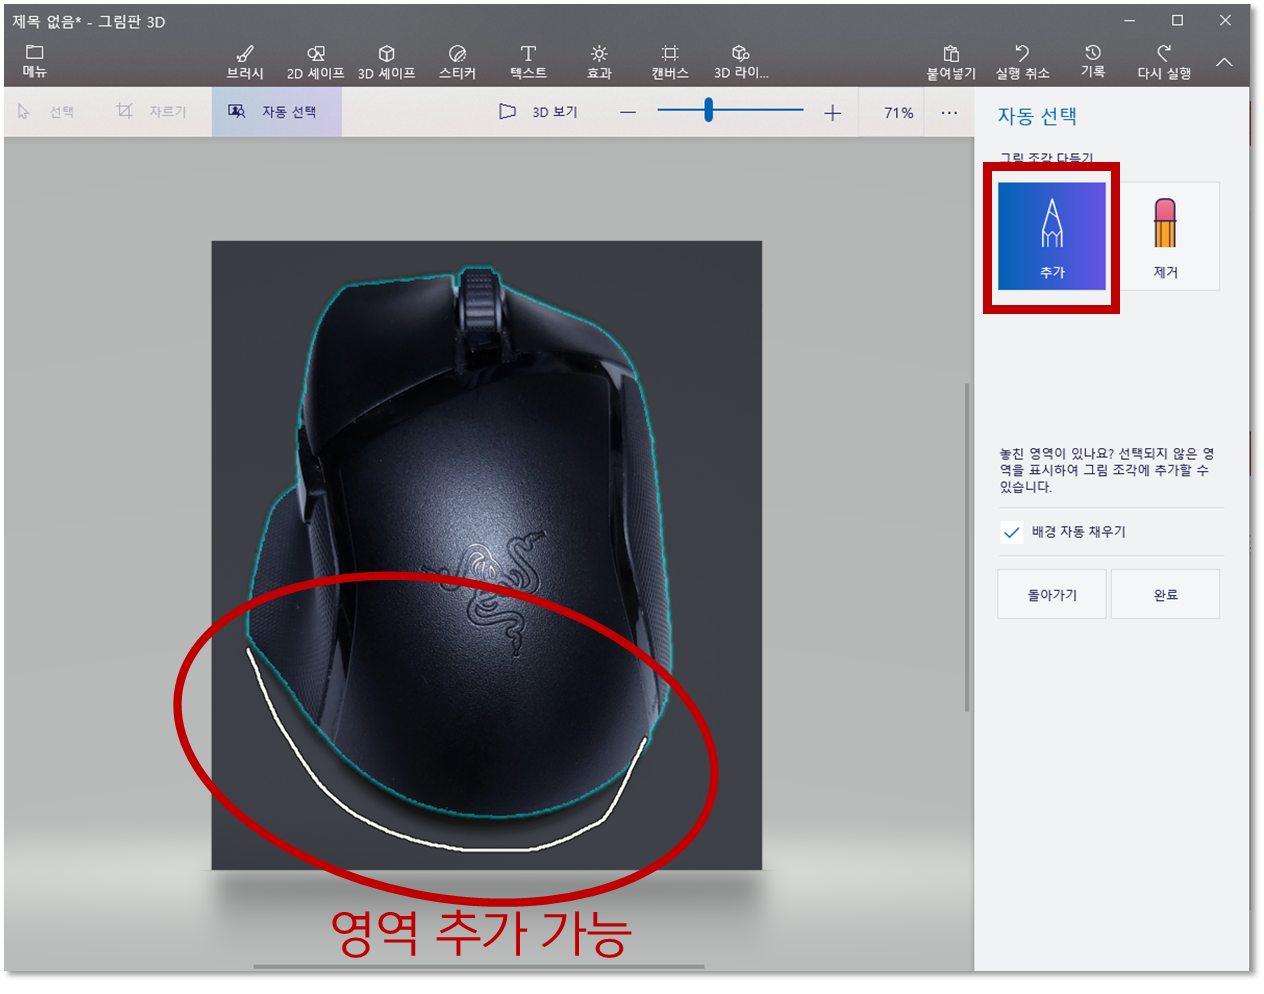Image resolution: width=1264 pixels, height=994 pixels.
Task: Open the 캔버스 canvas tab
Action: (x=669, y=62)
